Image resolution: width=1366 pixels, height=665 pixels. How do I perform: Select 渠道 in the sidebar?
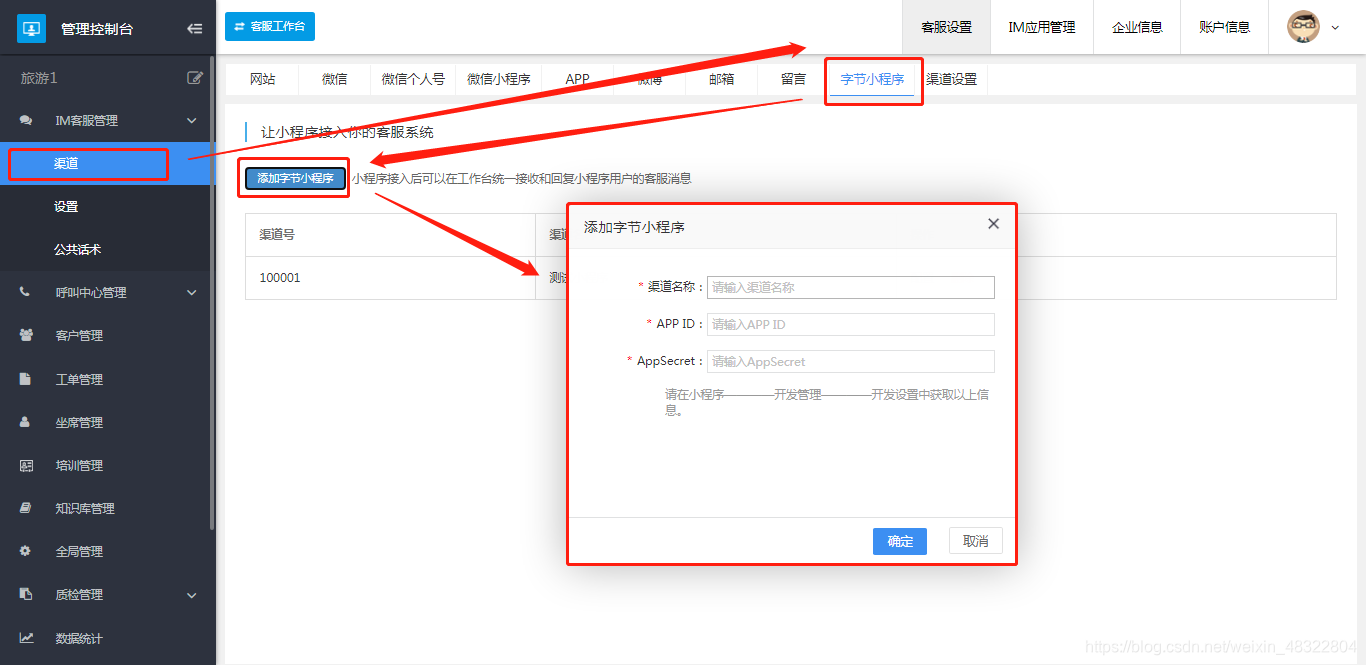107,164
